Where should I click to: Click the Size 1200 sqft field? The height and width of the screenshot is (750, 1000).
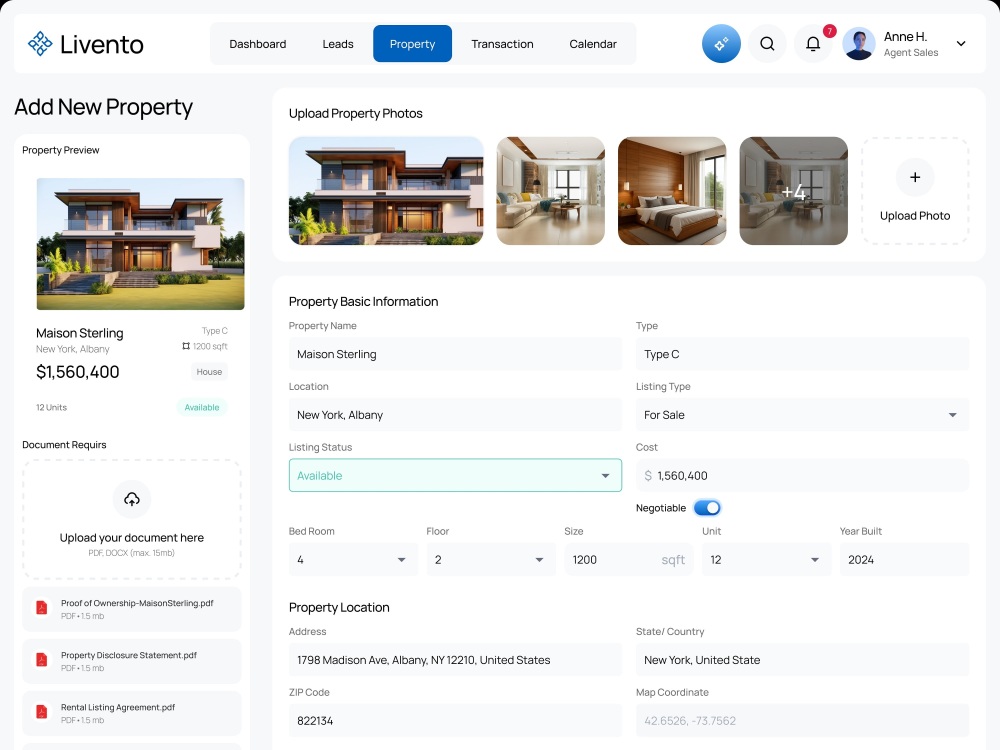point(629,559)
